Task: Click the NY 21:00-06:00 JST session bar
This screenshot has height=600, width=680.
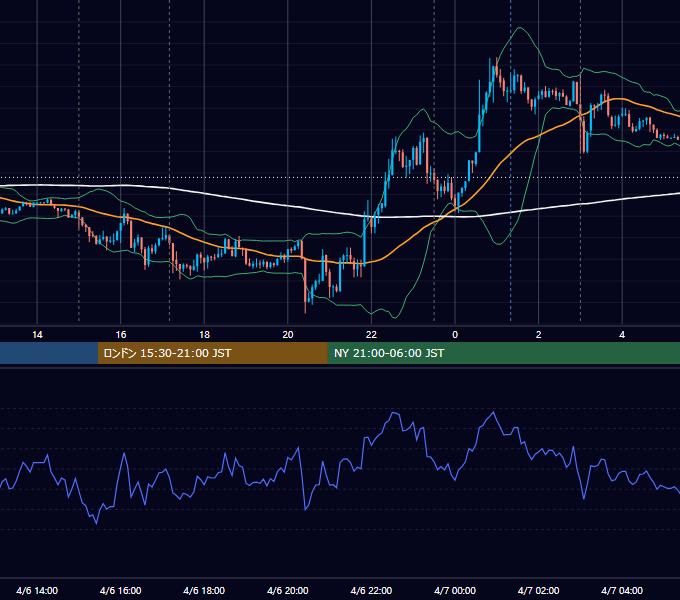Action: 503,353
